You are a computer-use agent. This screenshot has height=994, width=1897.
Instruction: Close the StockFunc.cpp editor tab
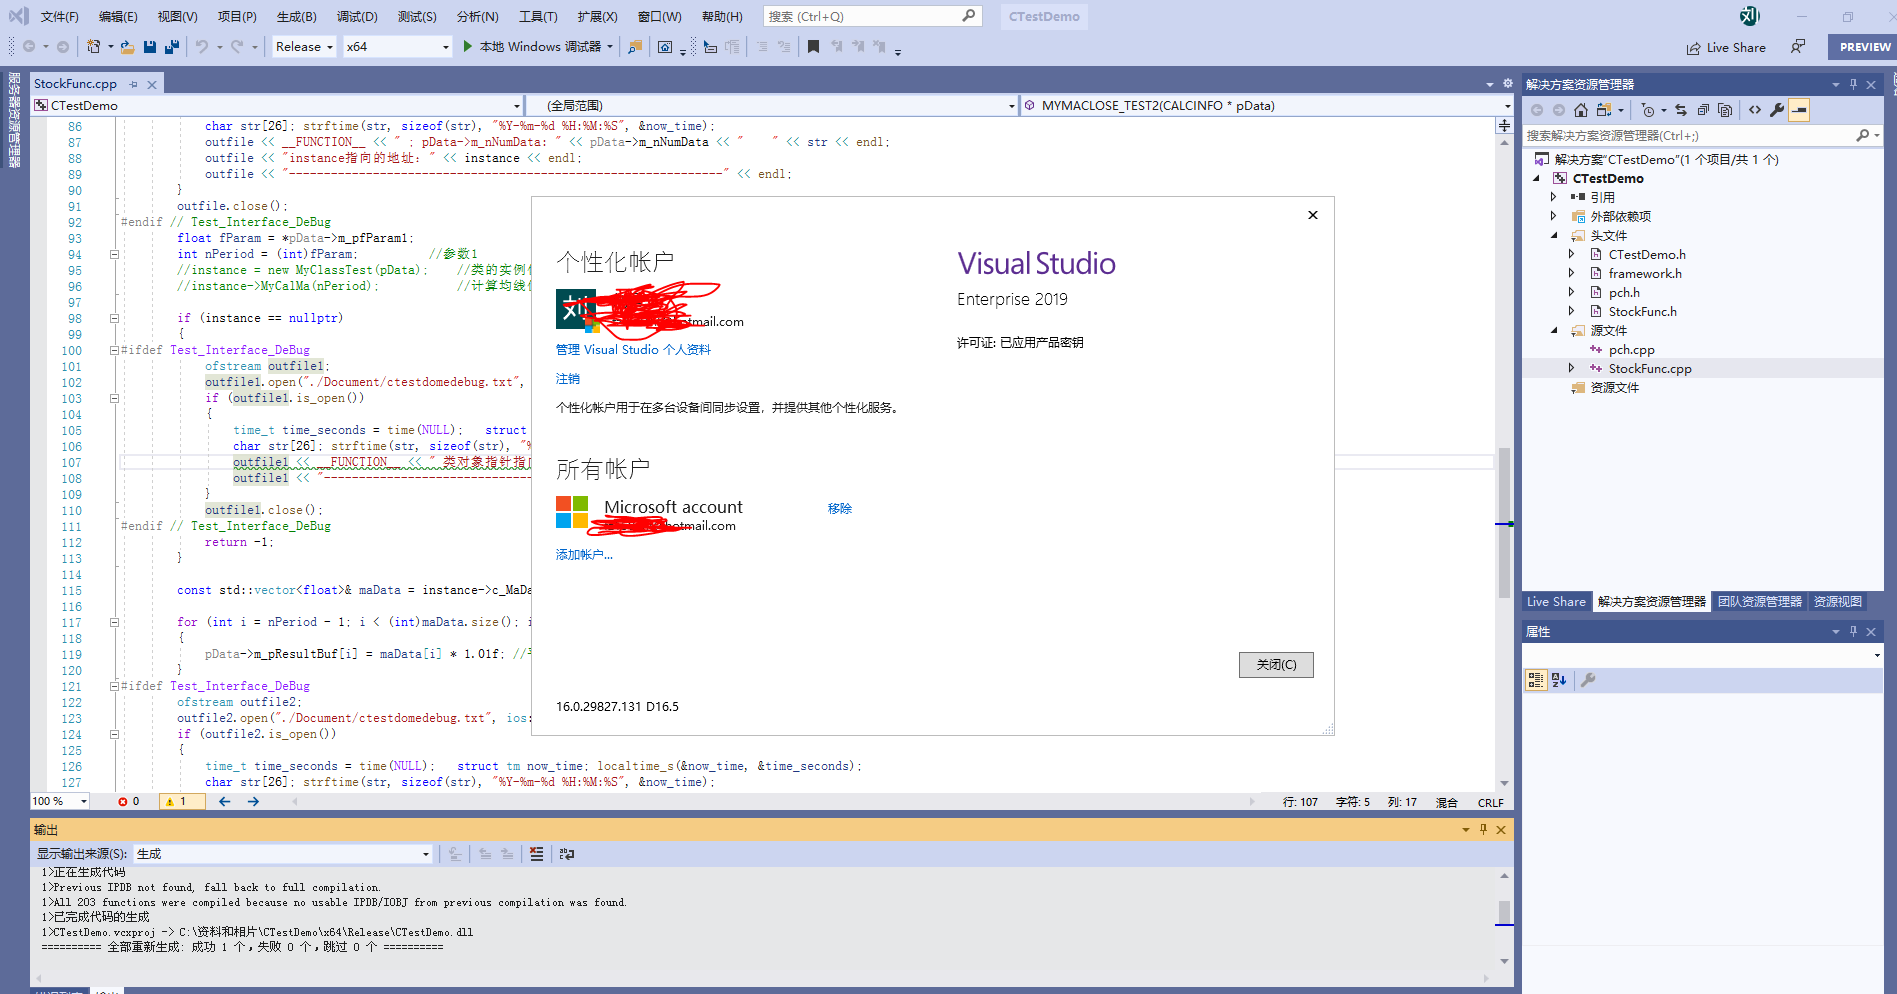pyautogui.click(x=152, y=84)
